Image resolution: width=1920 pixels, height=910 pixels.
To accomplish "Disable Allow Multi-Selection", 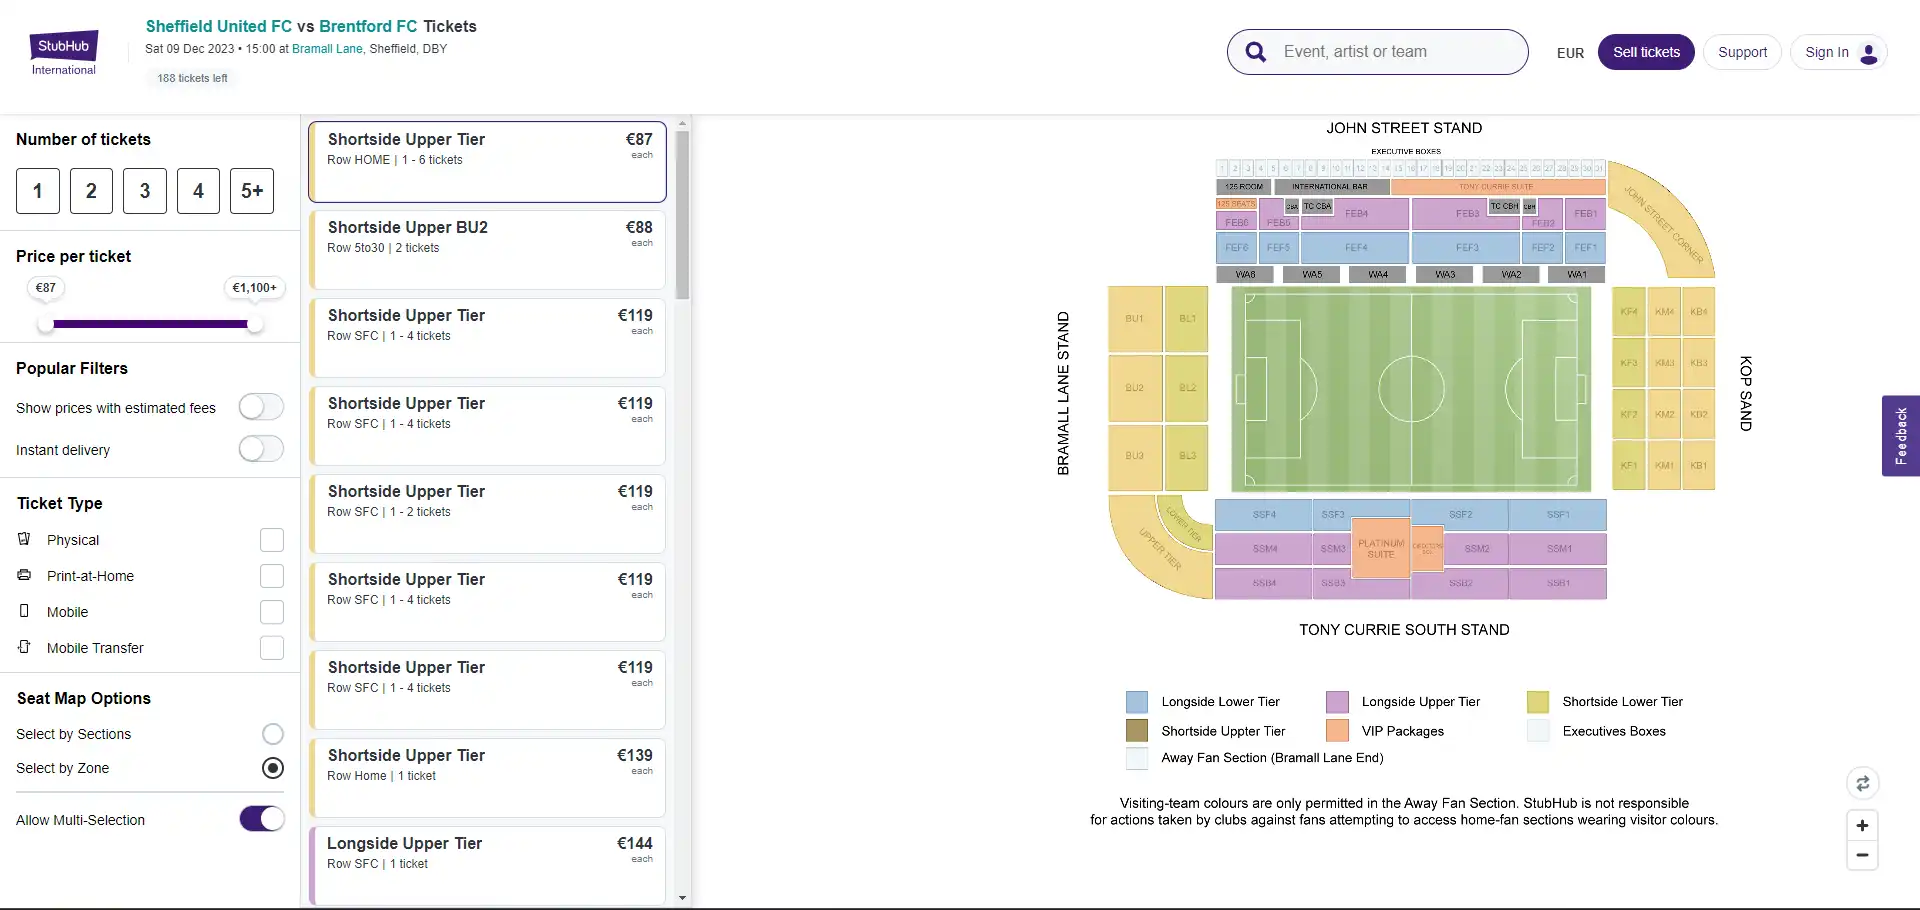I will [260, 818].
